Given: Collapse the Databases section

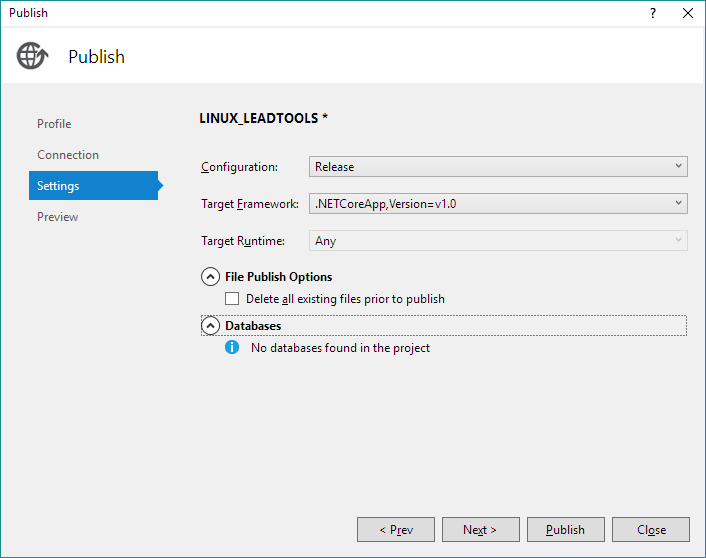Looking at the screenshot, I should click(210, 326).
